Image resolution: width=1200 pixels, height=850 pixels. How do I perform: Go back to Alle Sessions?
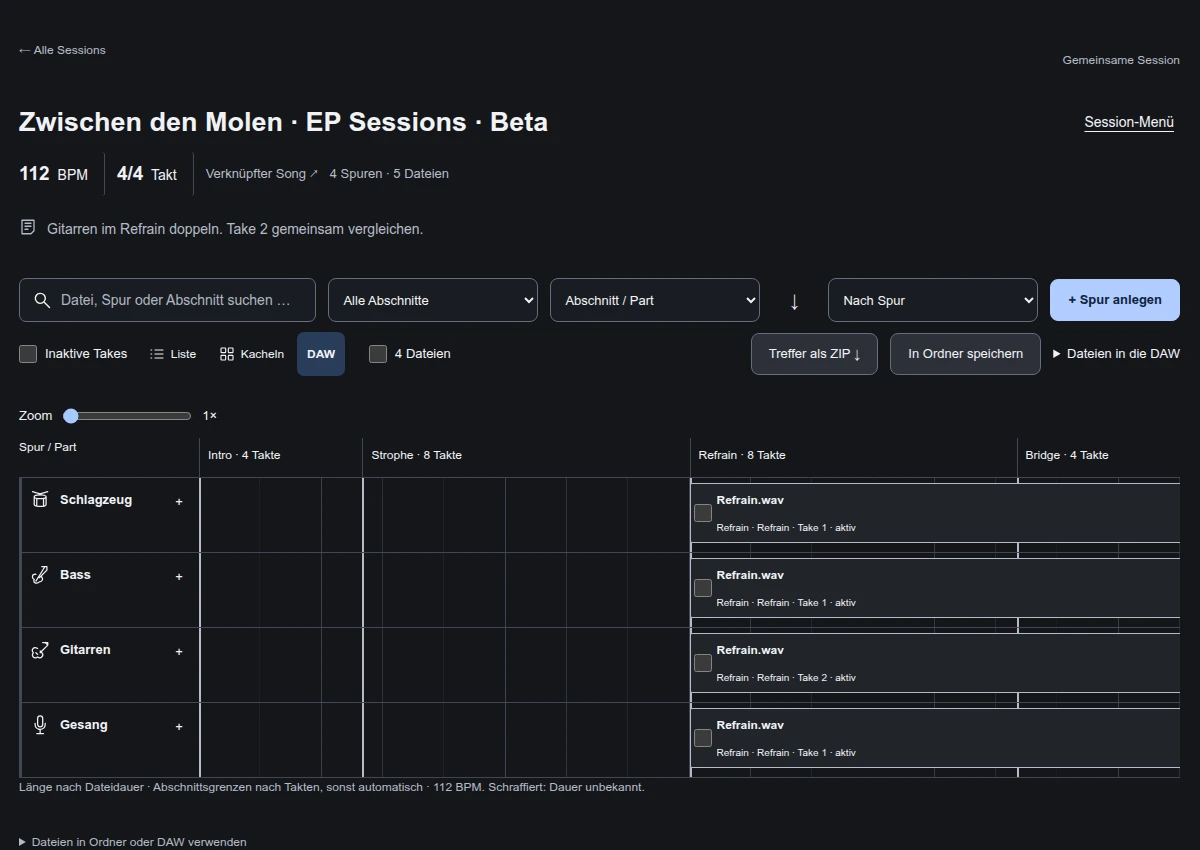tap(62, 50)
